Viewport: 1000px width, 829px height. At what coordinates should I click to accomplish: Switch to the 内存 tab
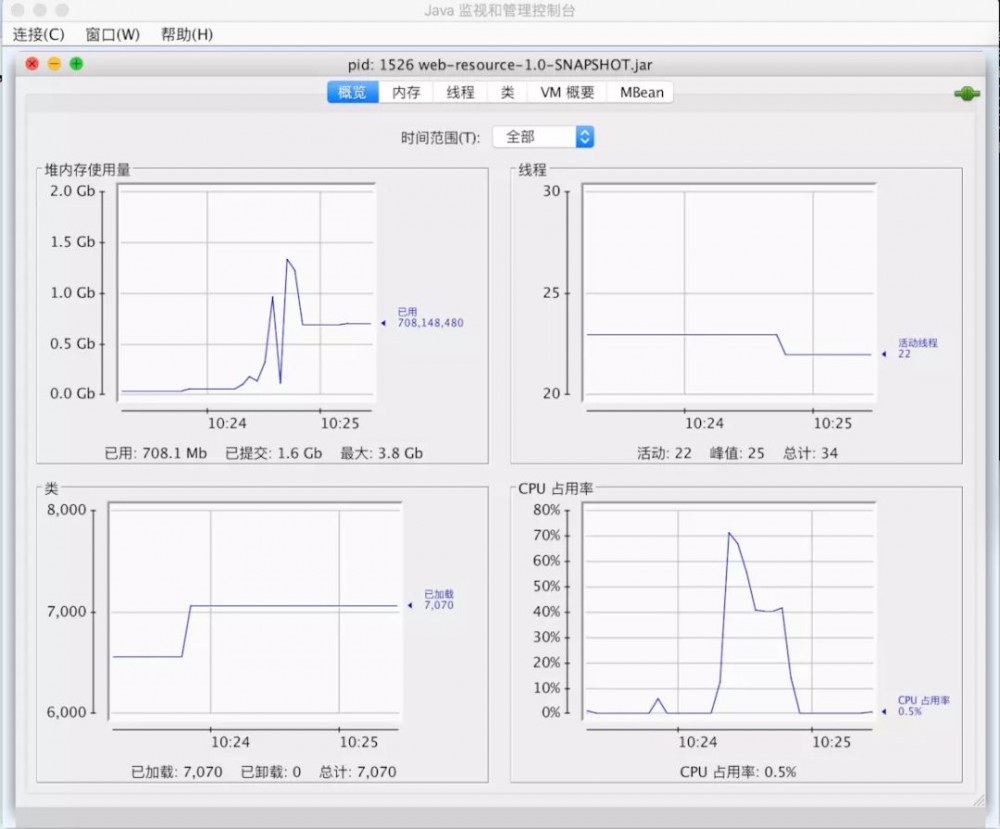coord(406,92)
